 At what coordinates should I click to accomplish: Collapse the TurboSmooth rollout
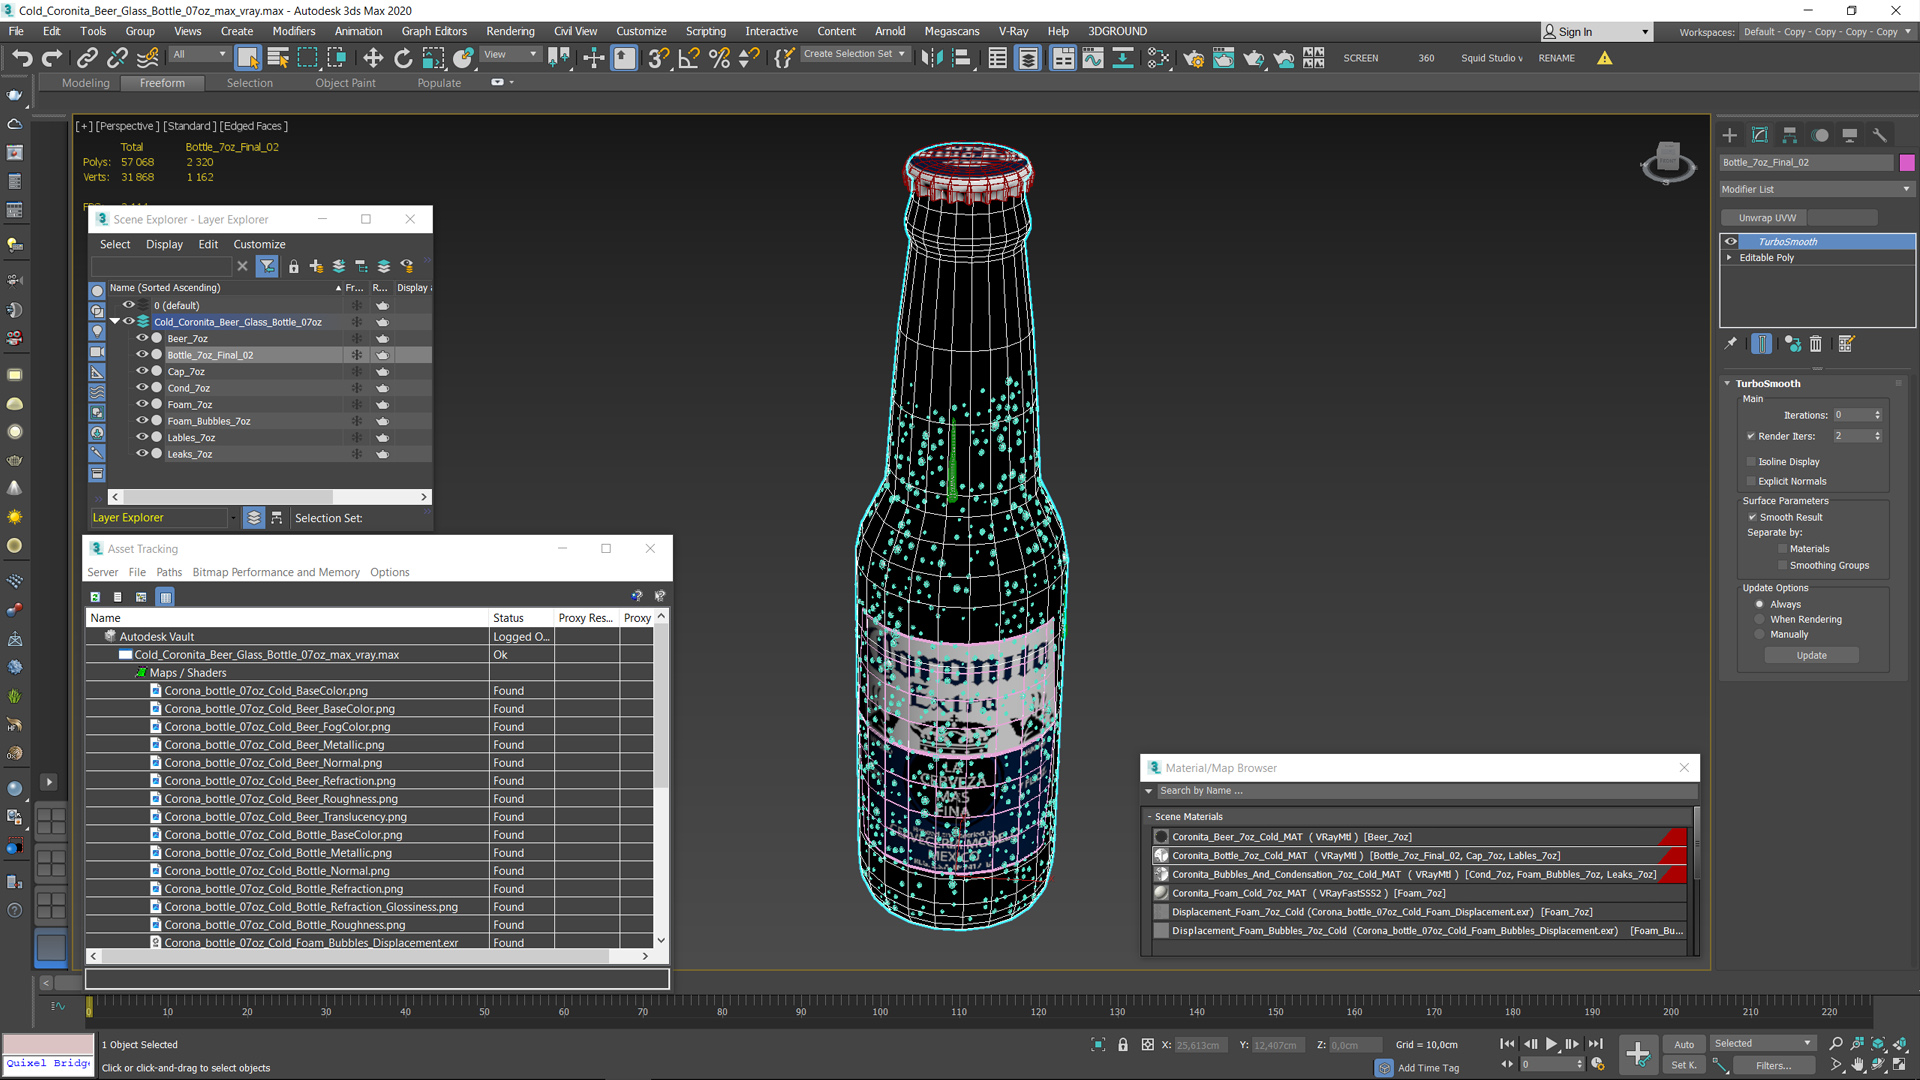coord(1727,383)
